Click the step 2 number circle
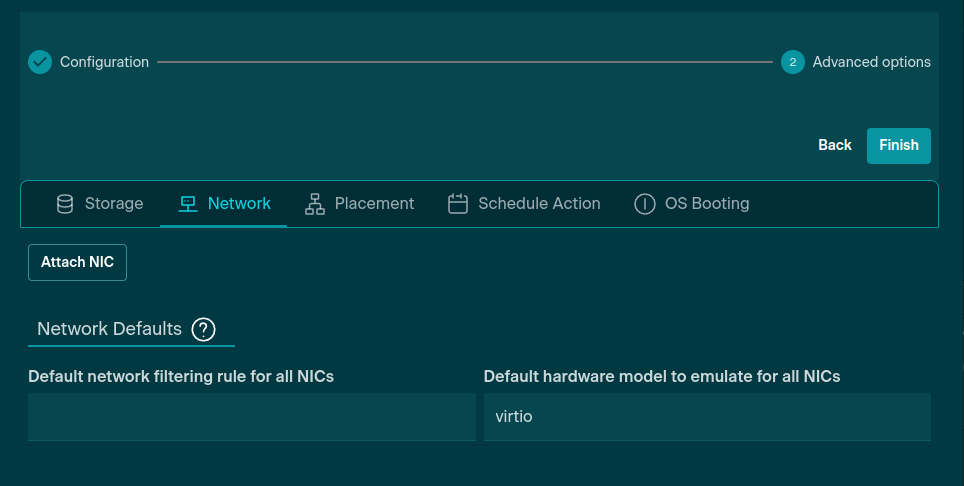Image resolution: width=964 pixels, height=486 pixels. 792,62
